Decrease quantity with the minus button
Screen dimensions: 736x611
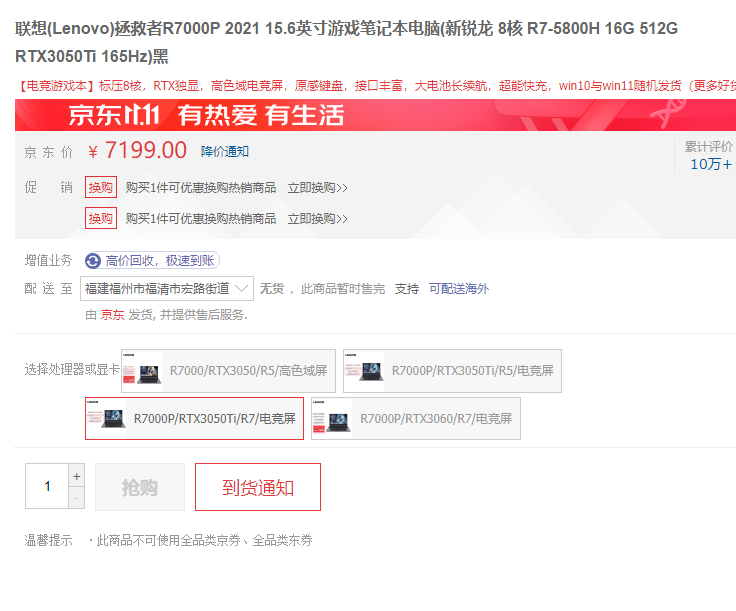(77, 498)
